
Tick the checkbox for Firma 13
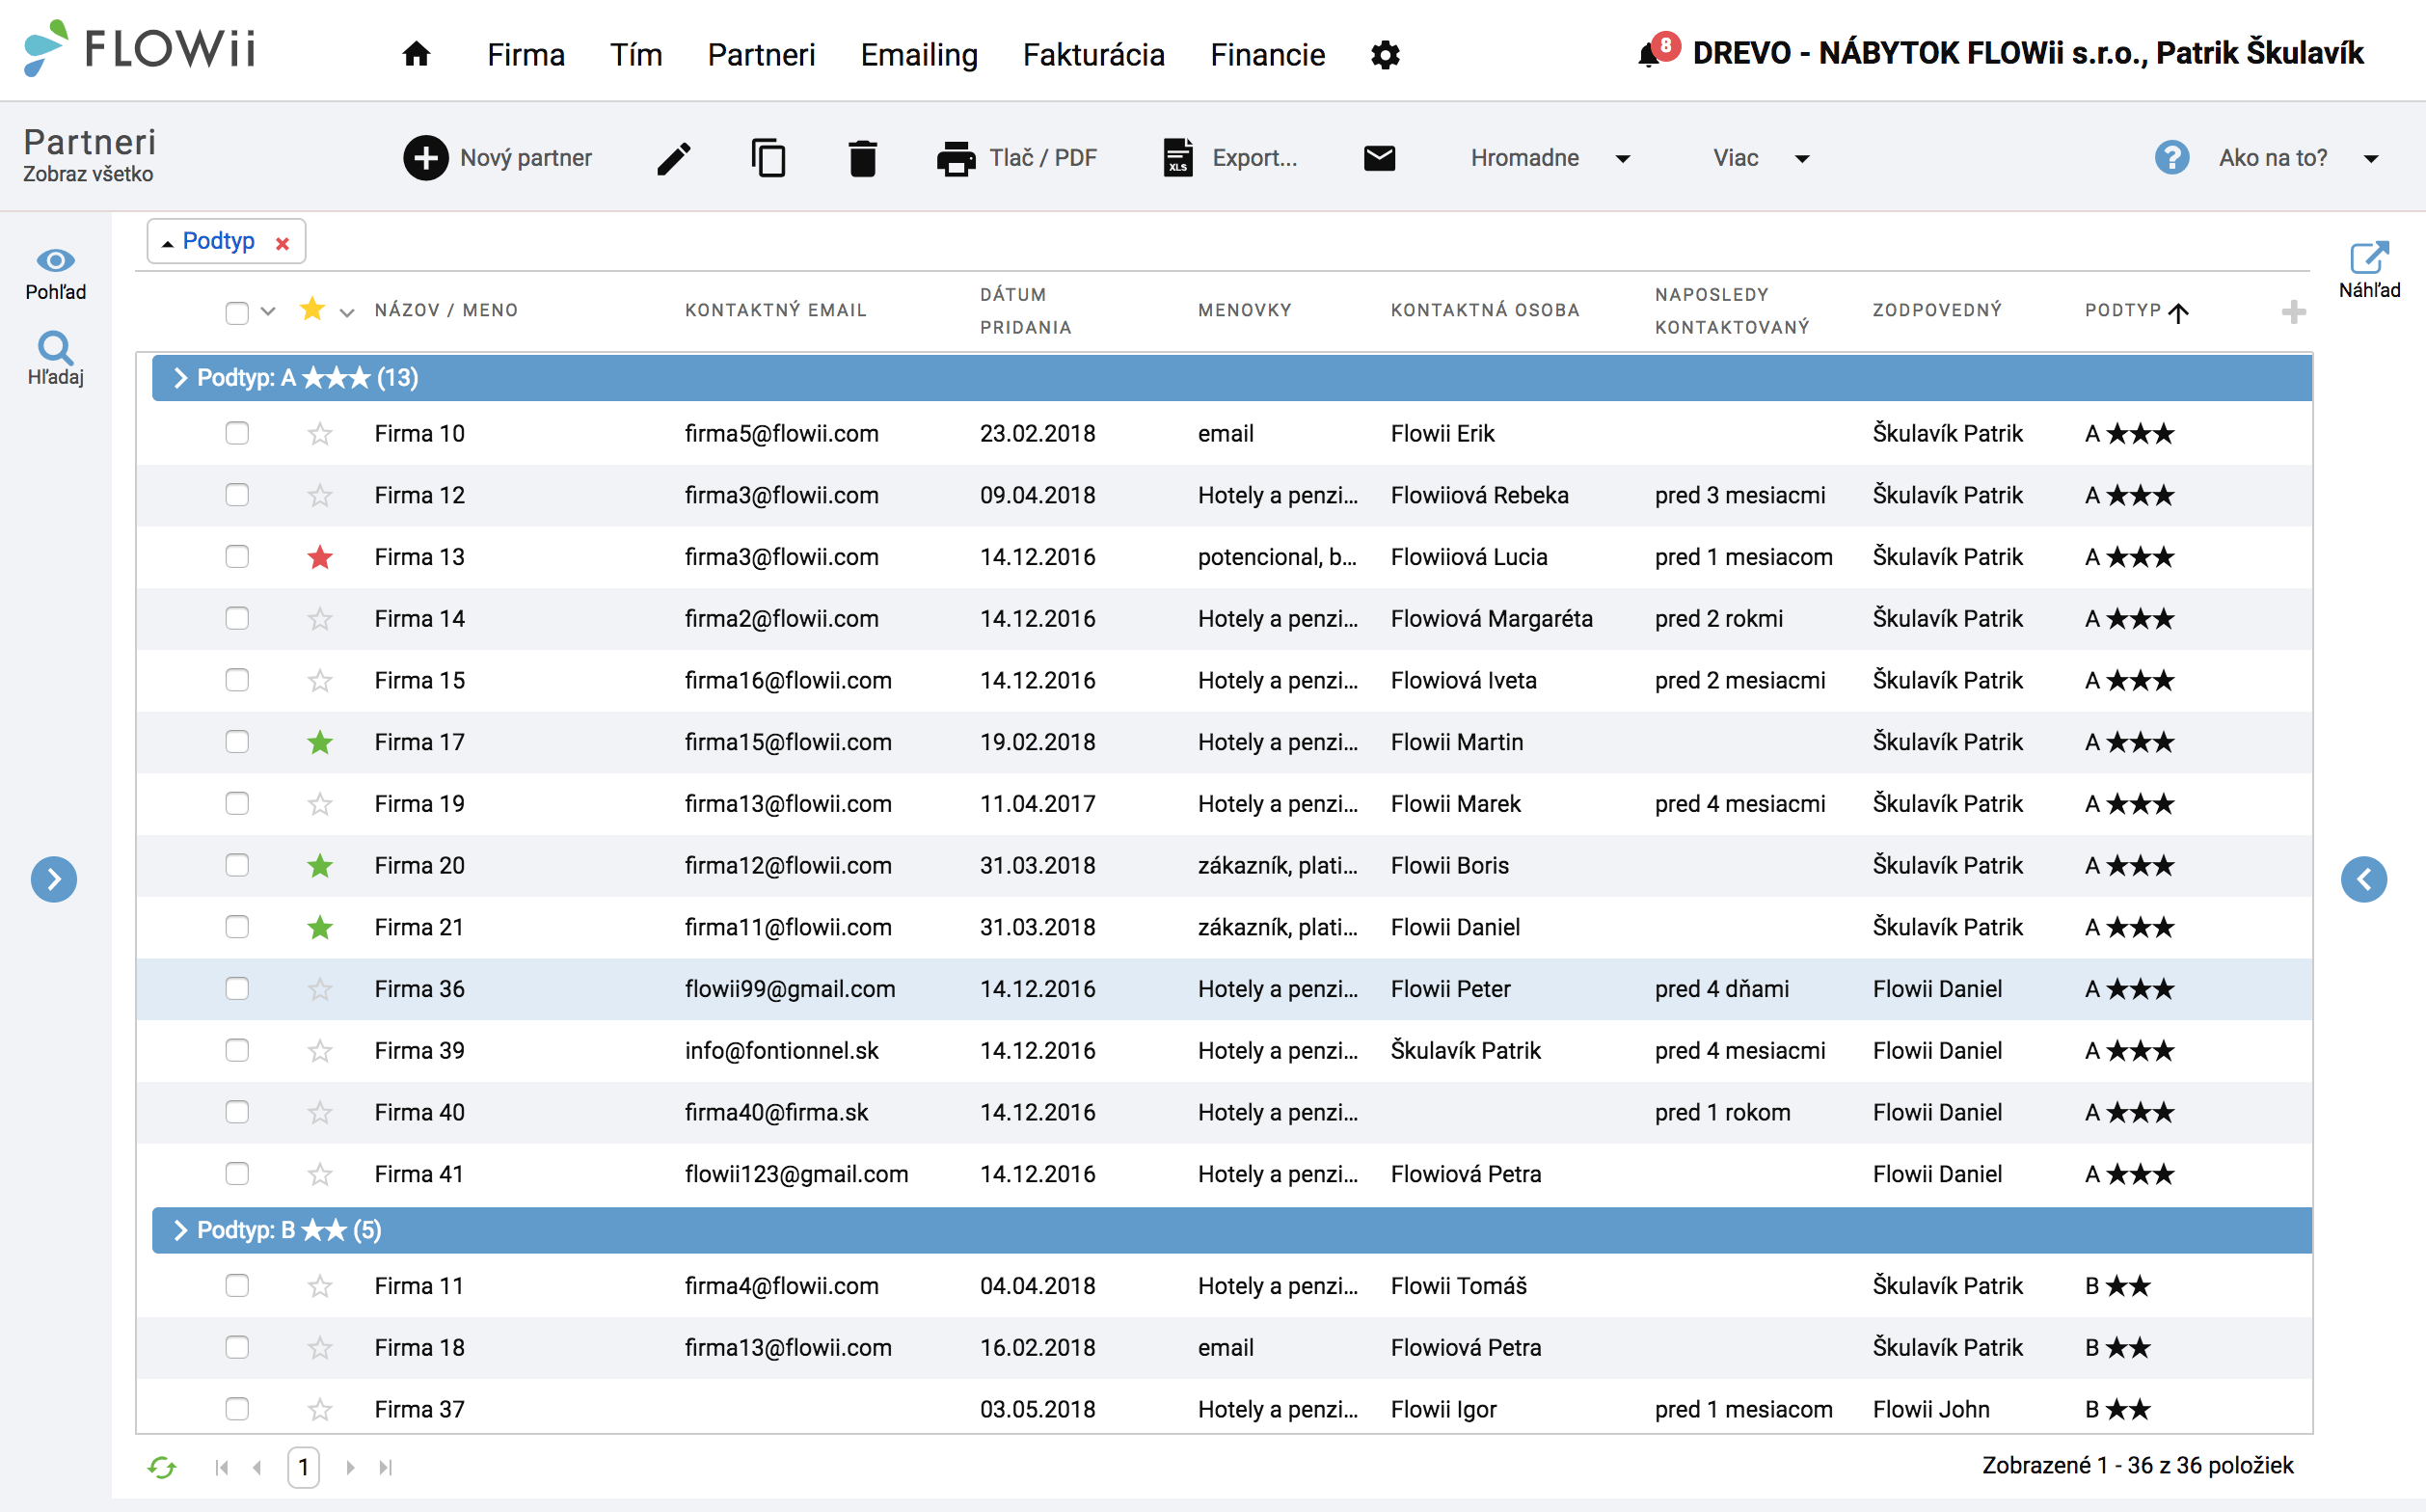[237, 557]
